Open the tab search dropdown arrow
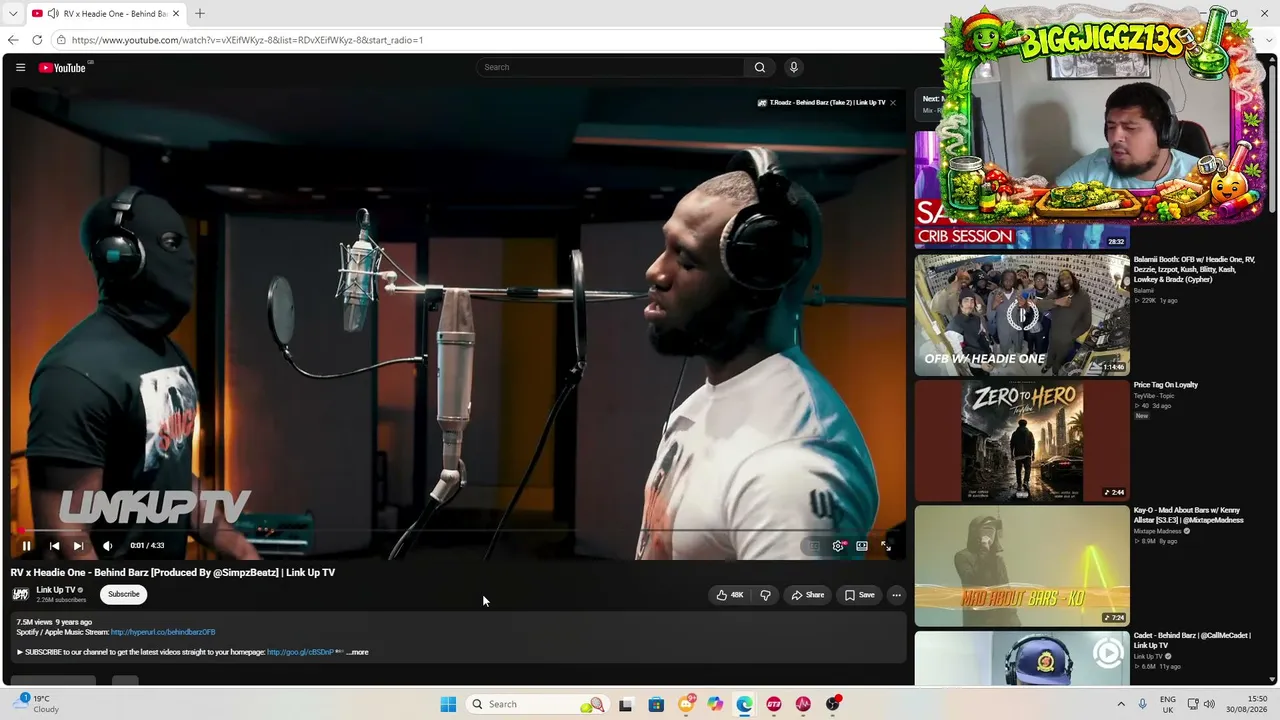 coord(13,14)
